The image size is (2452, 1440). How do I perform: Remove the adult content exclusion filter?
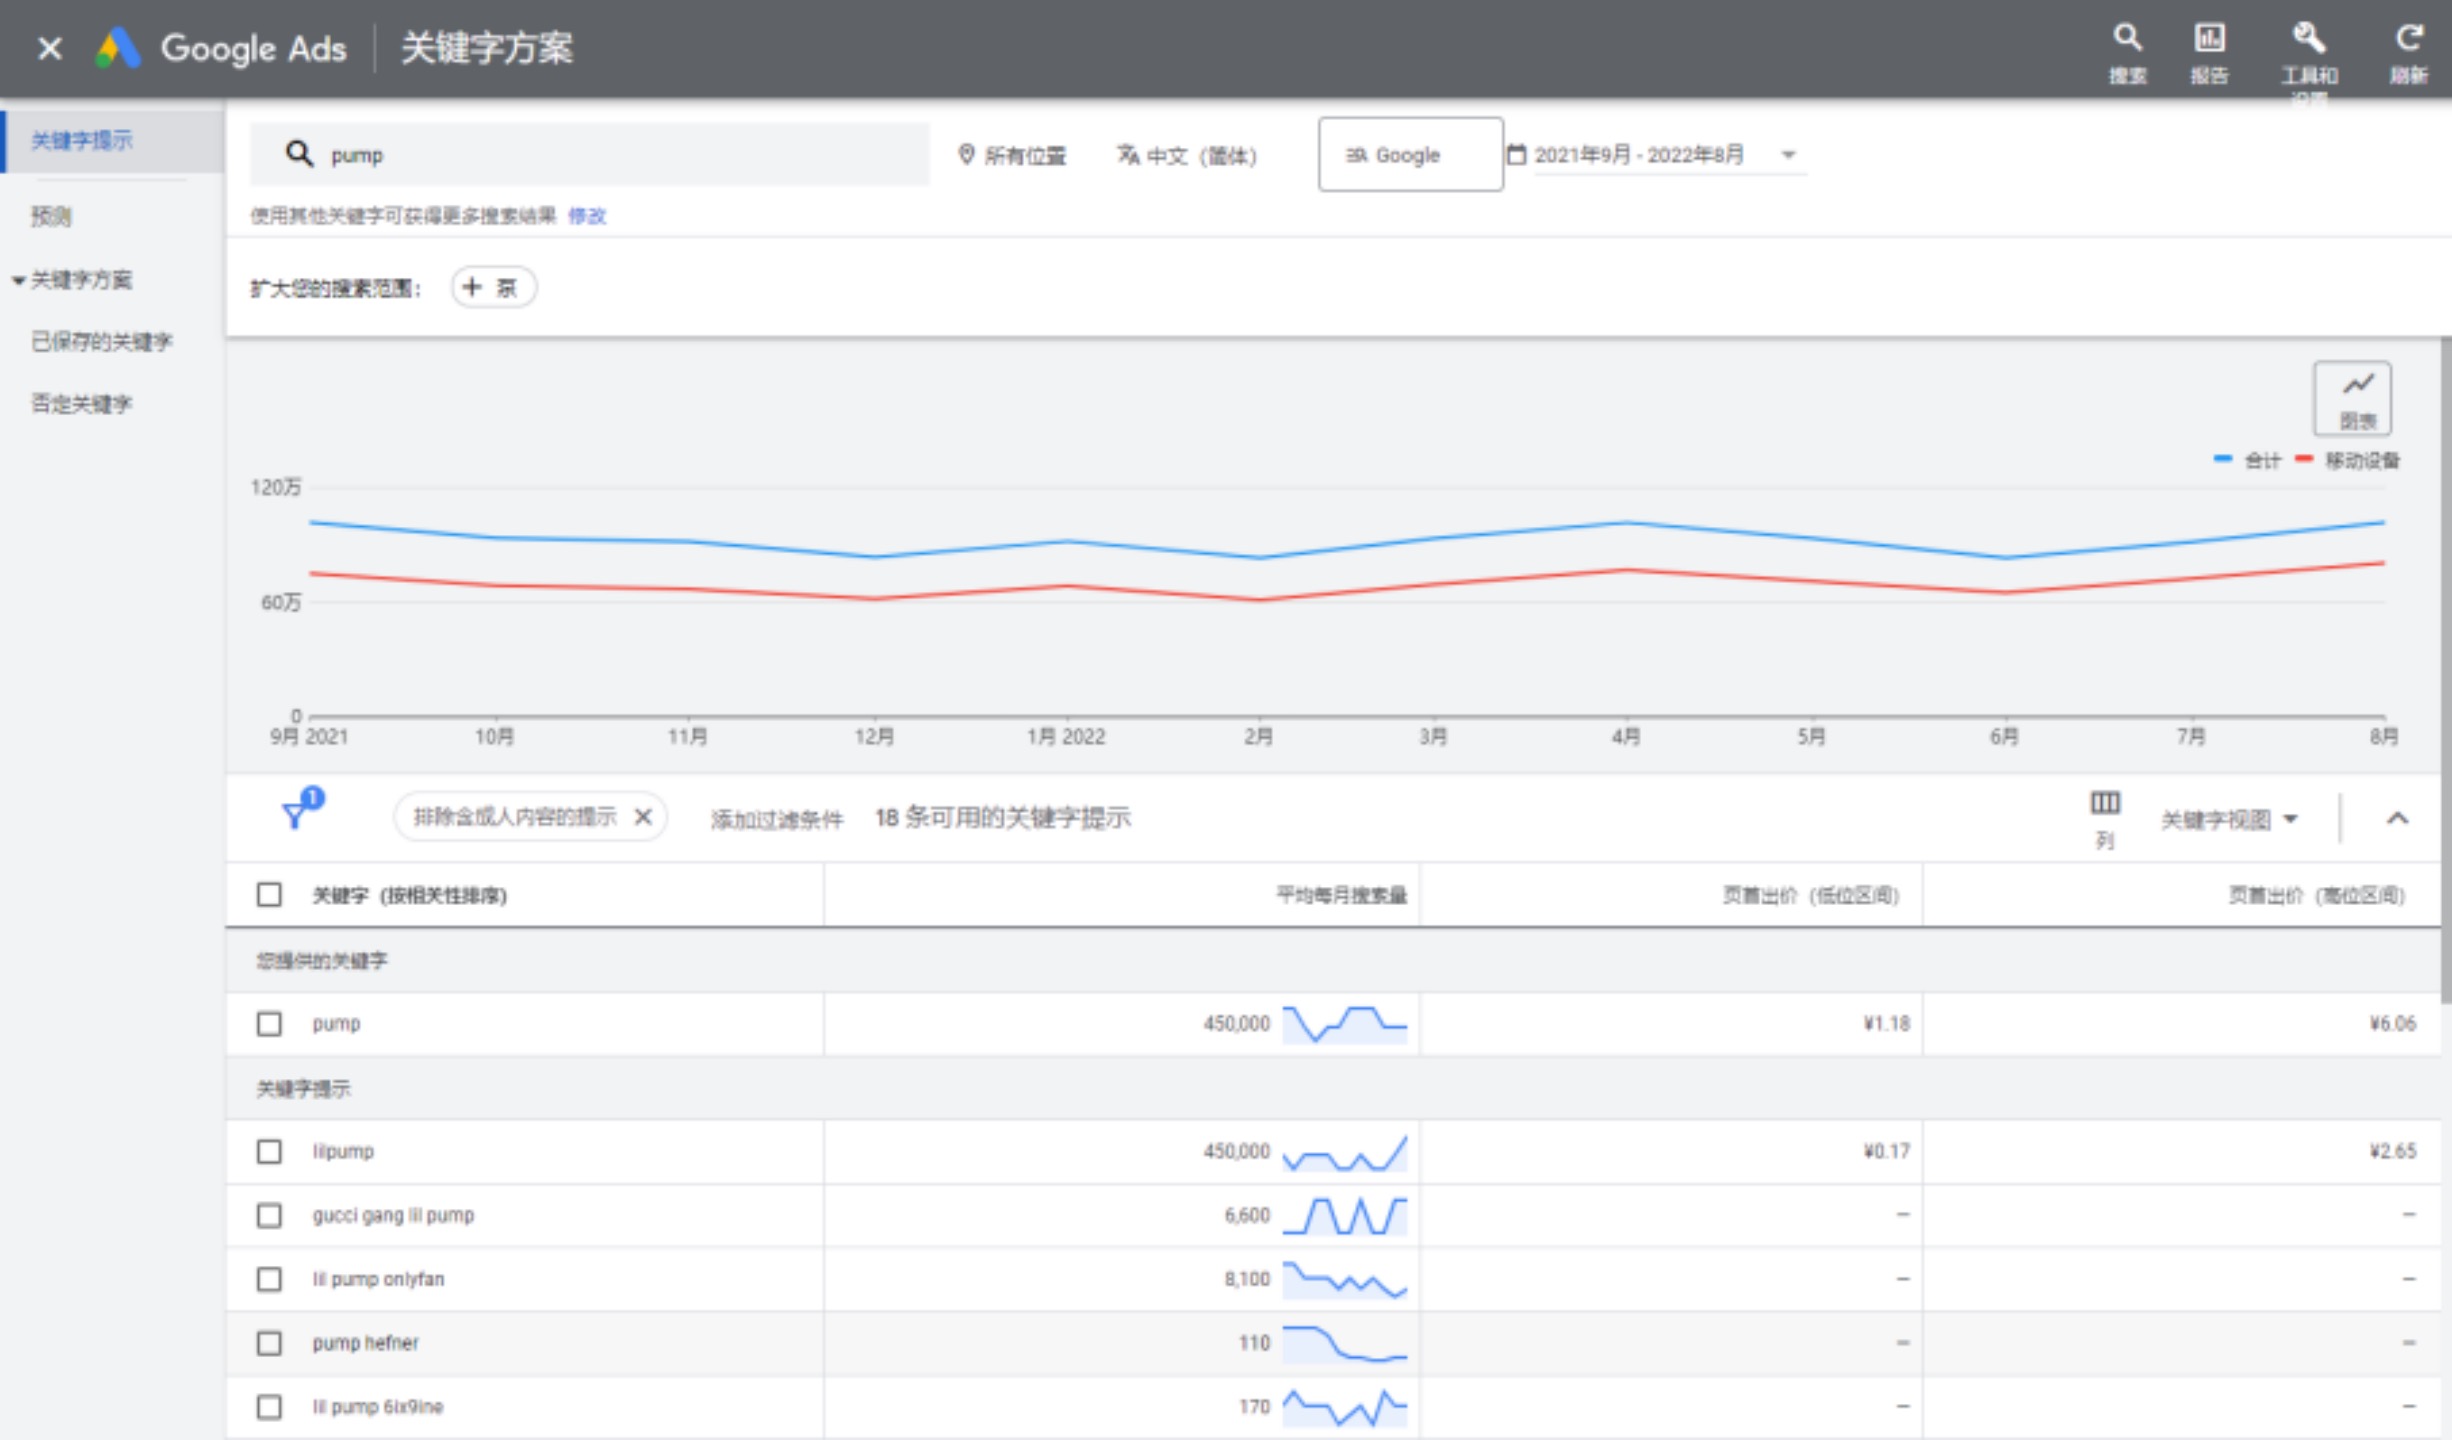coord(643,817)
